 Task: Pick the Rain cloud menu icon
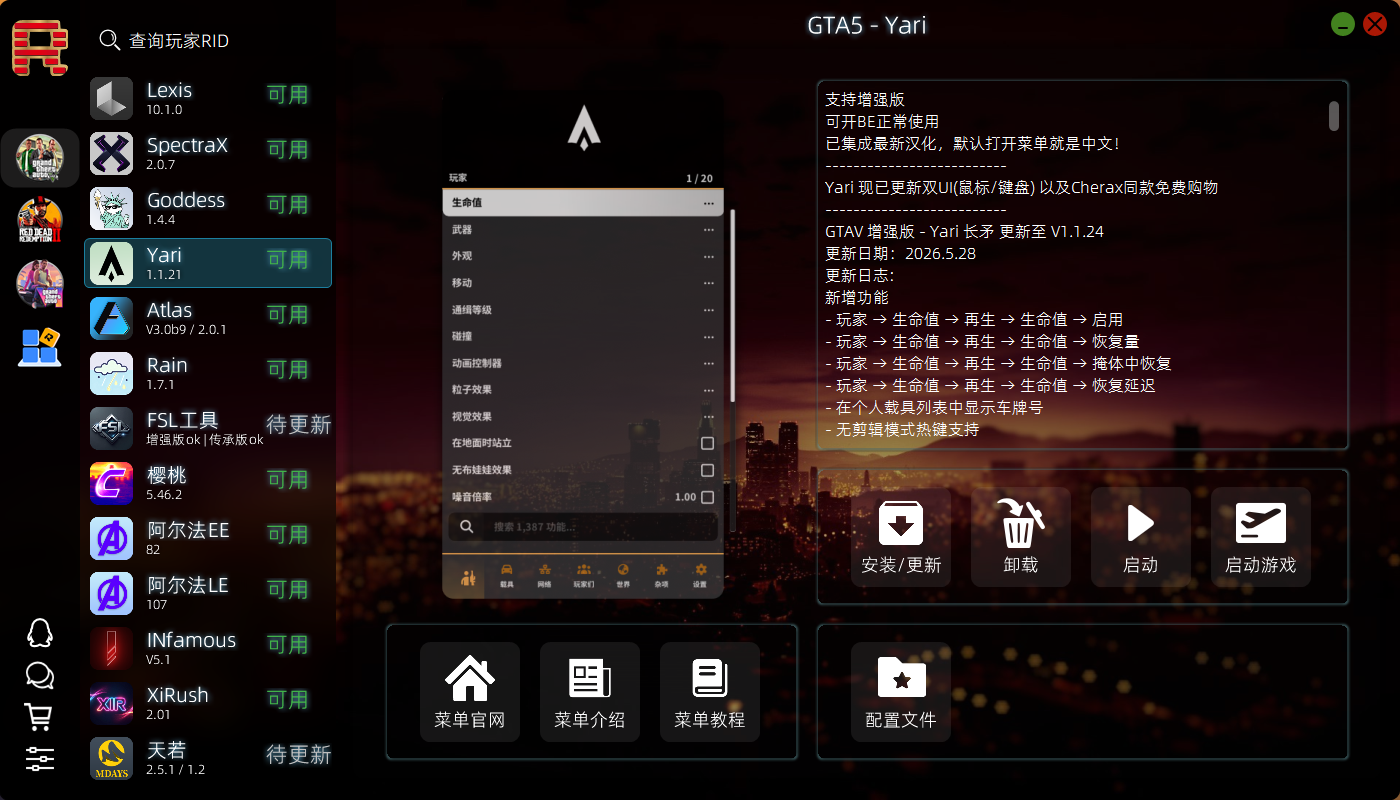pyautogui.click(x=111, y=374)
